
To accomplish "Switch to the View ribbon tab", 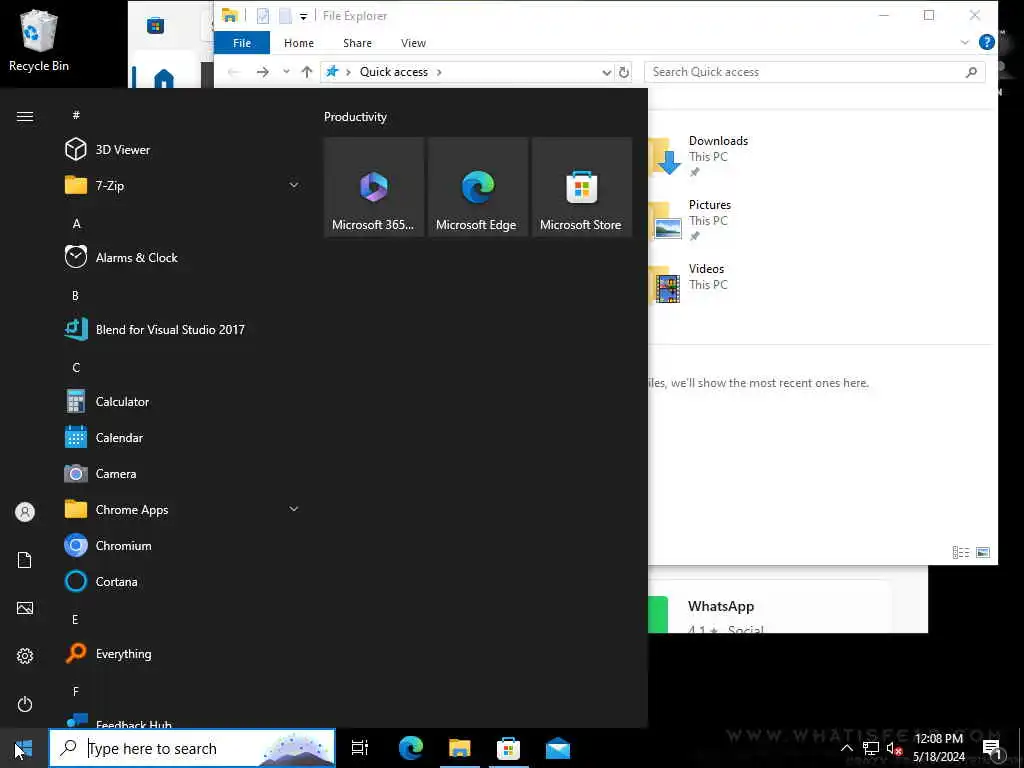I will (x=413, y=43).
